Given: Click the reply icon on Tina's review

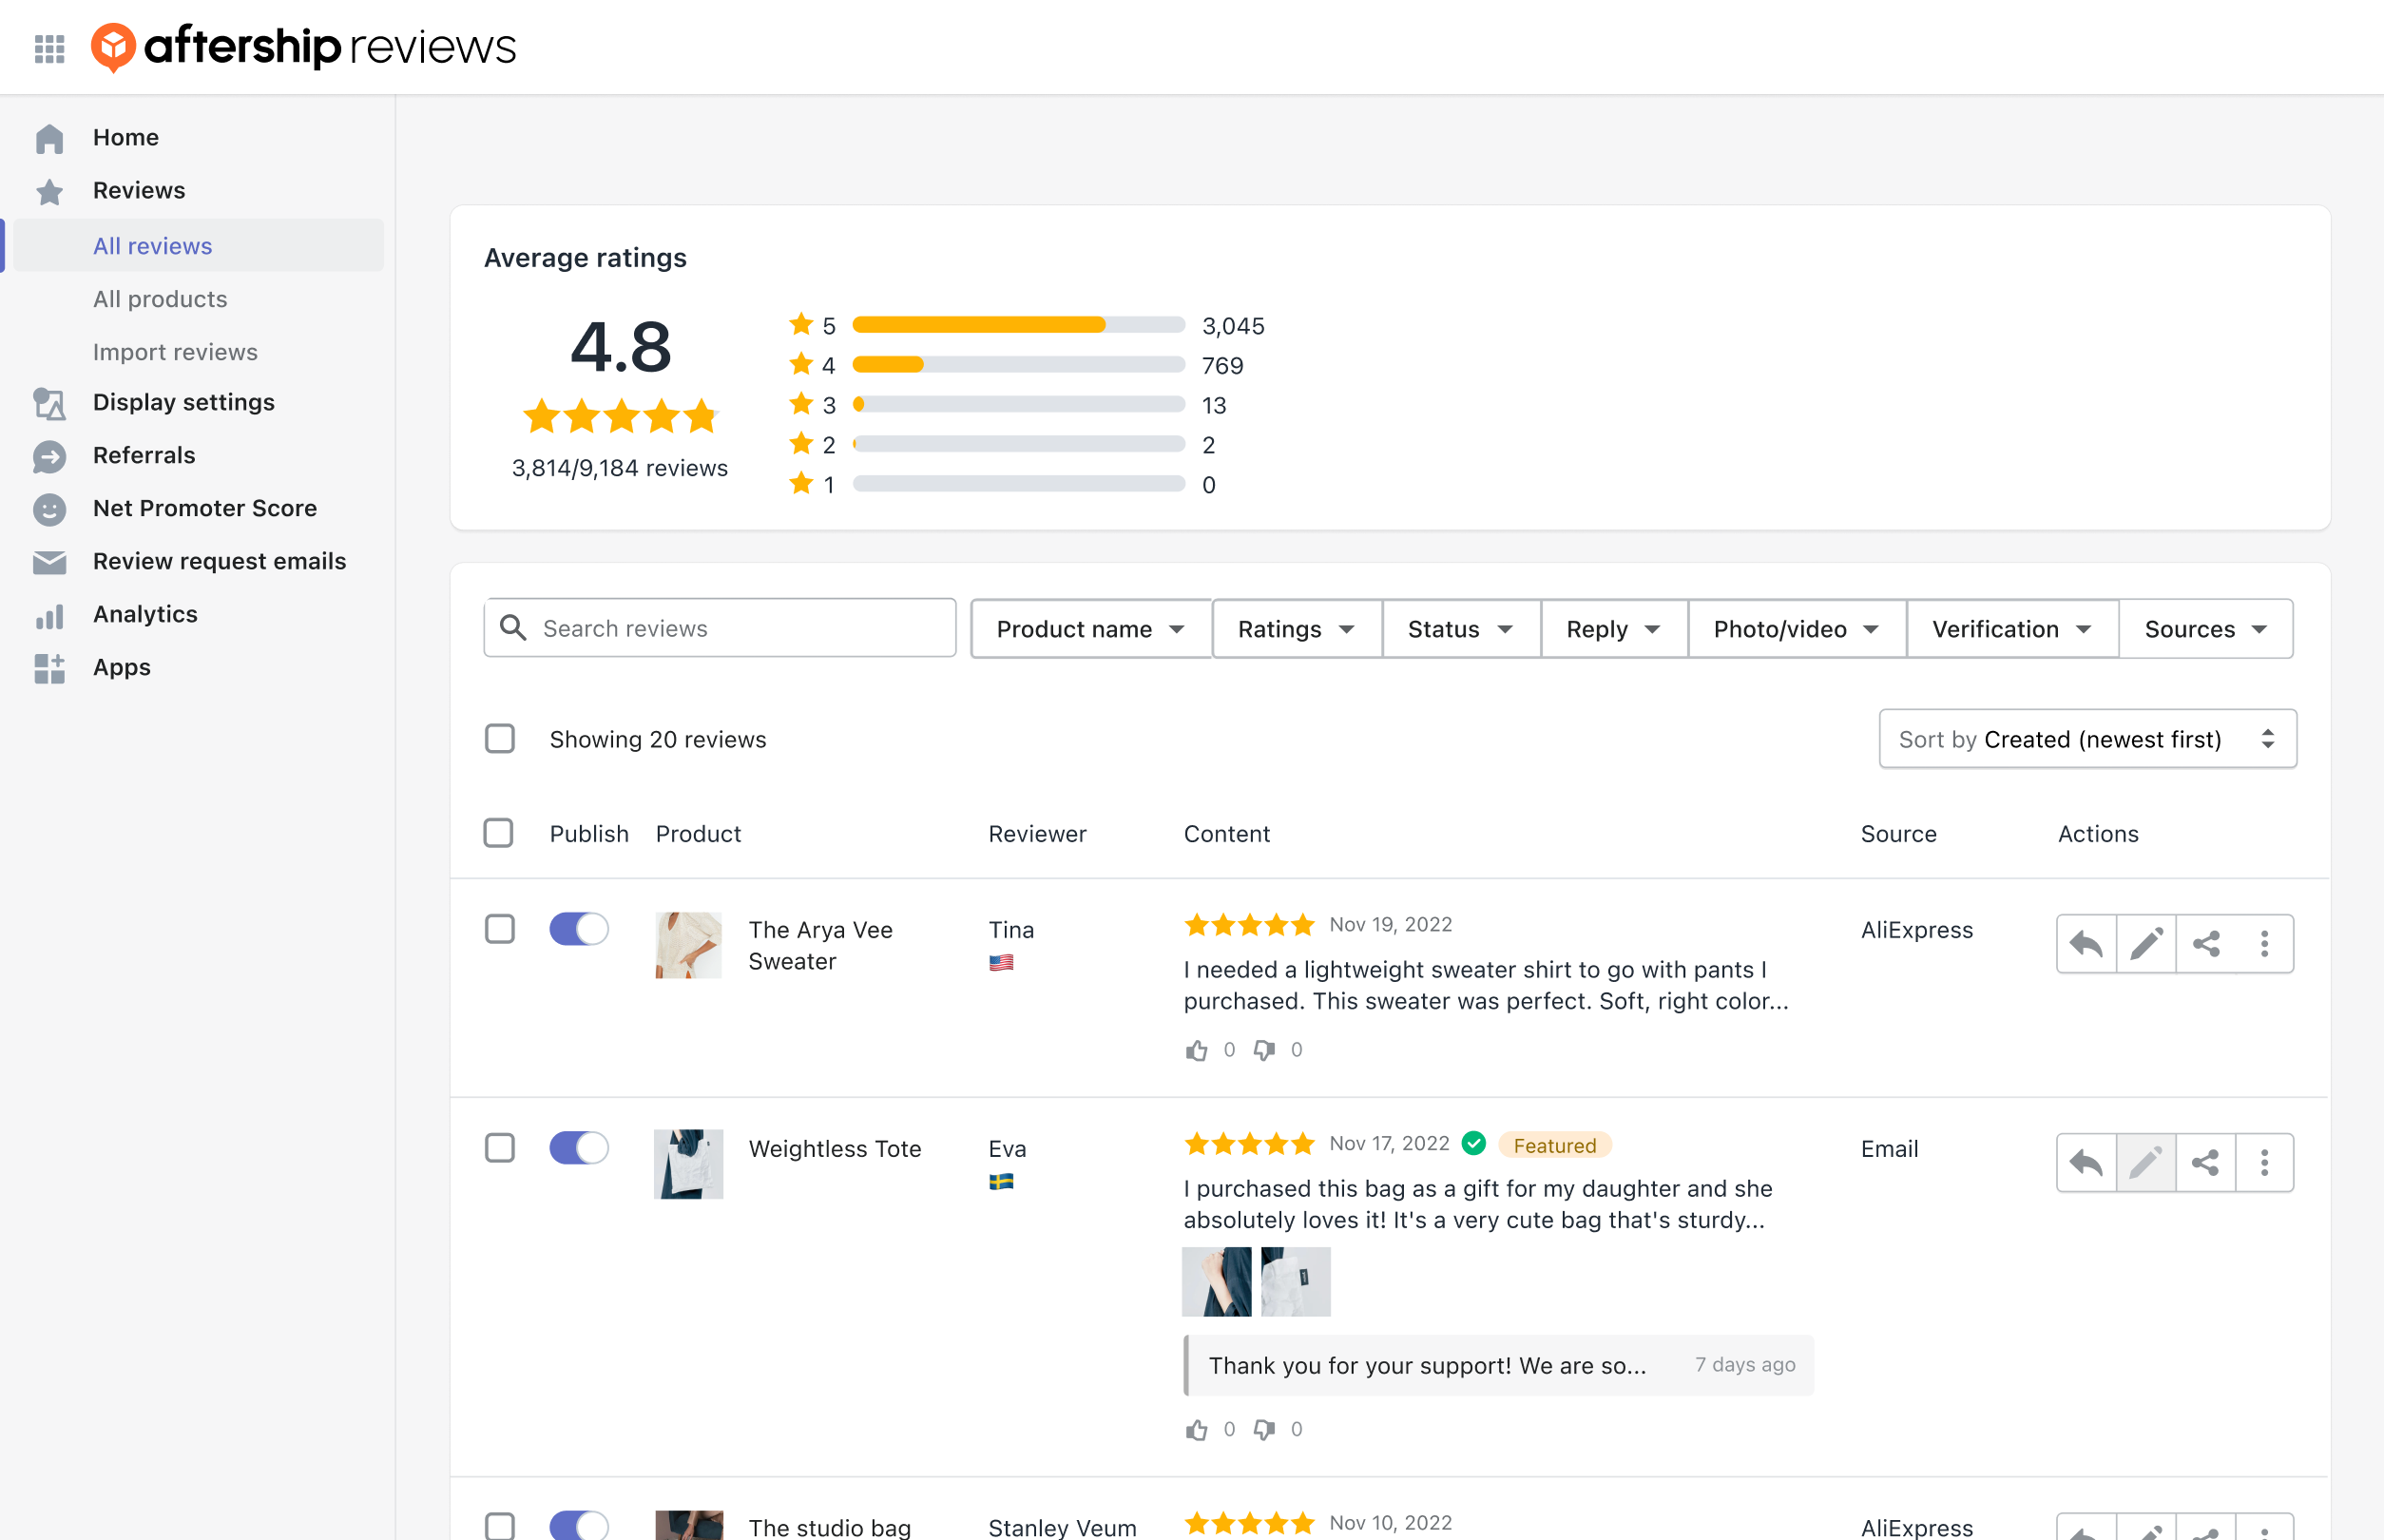Looking at the screenshot, I should click(2086, 942).
